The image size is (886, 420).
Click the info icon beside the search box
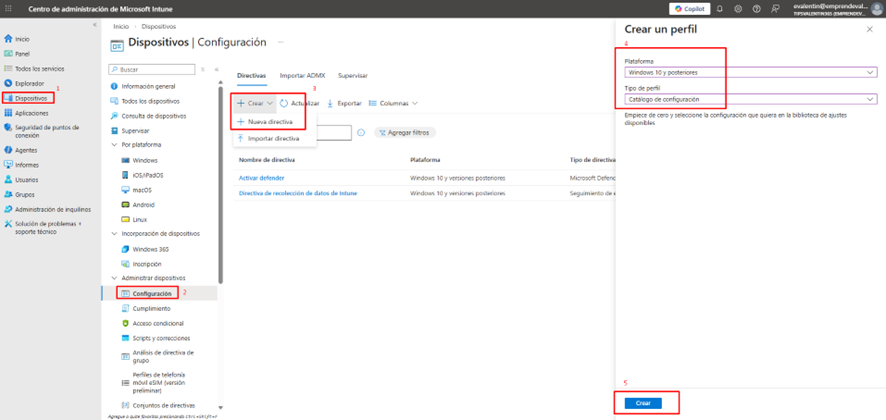361,132
